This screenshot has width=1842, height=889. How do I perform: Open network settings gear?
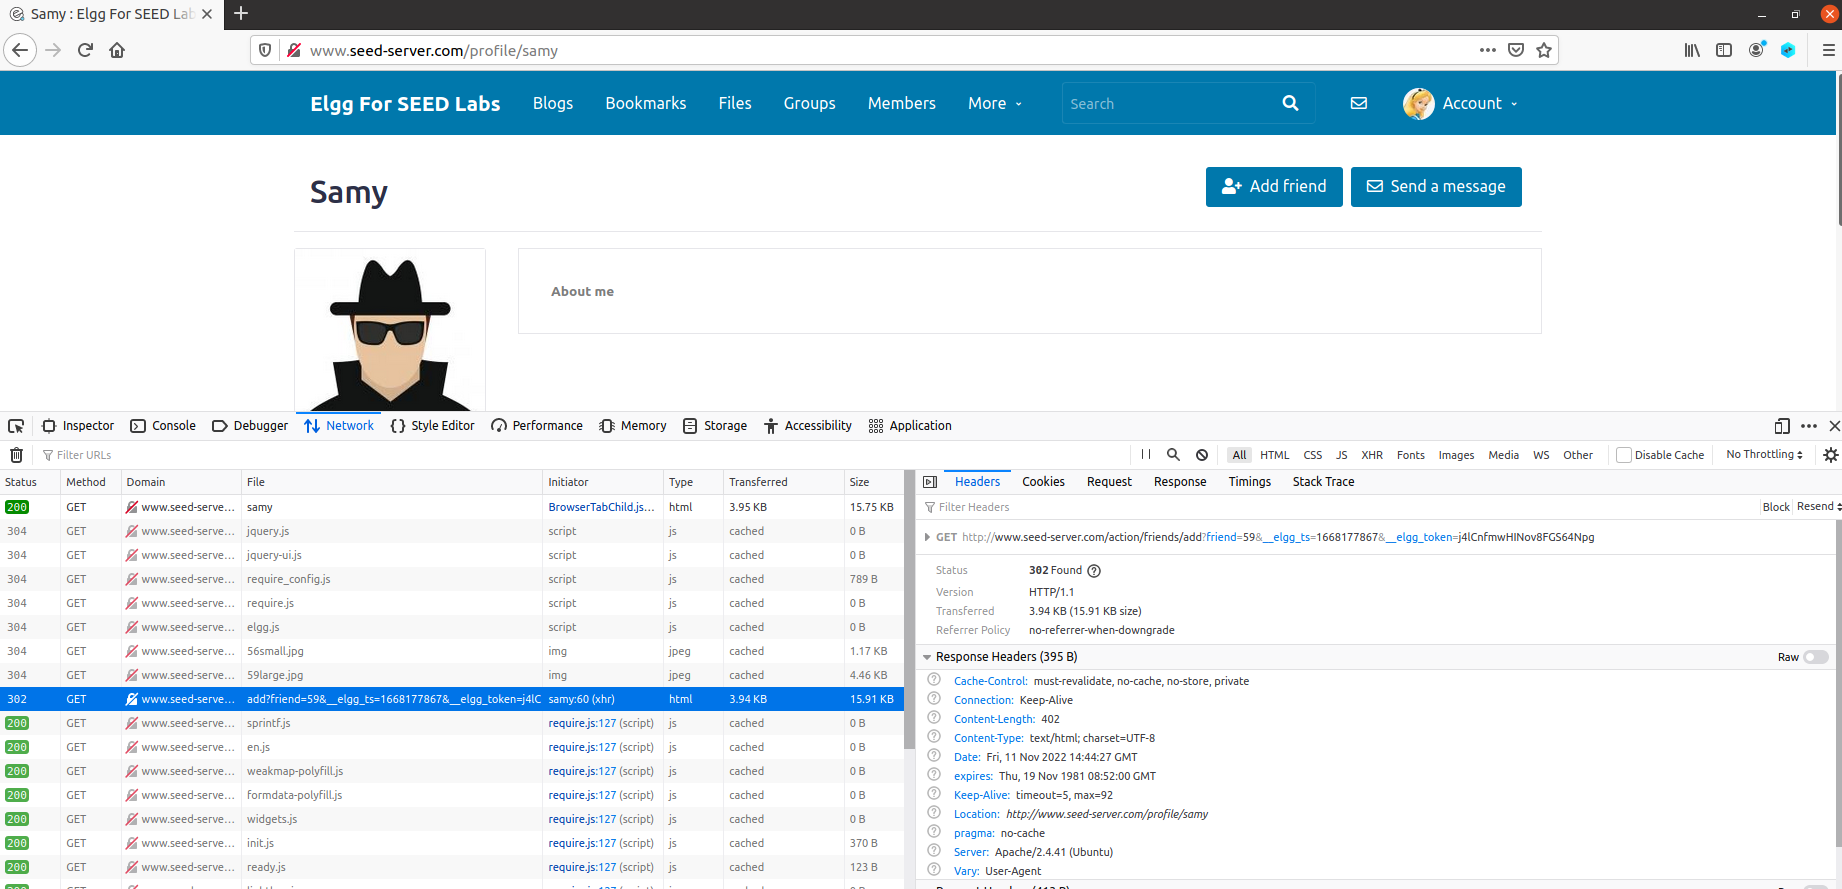(1831, 455)
